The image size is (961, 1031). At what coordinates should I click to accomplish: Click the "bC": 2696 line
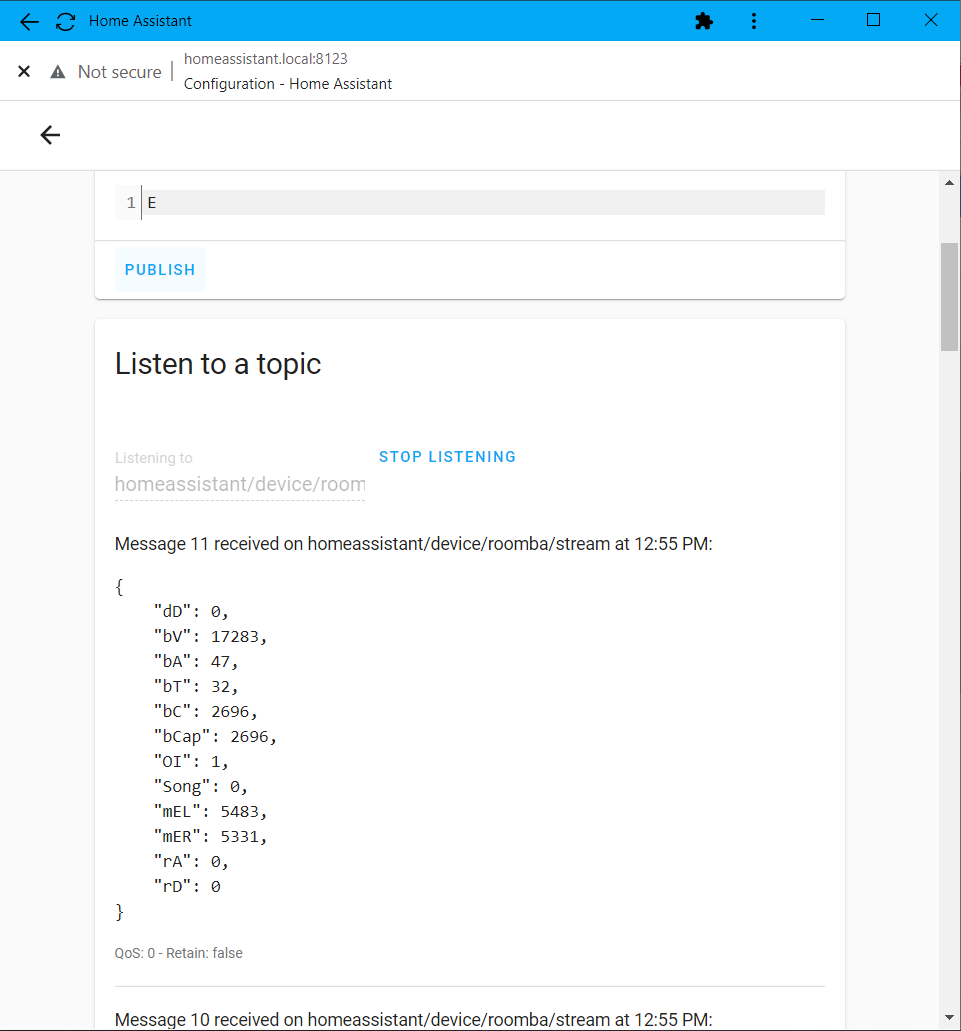[206, 711]
